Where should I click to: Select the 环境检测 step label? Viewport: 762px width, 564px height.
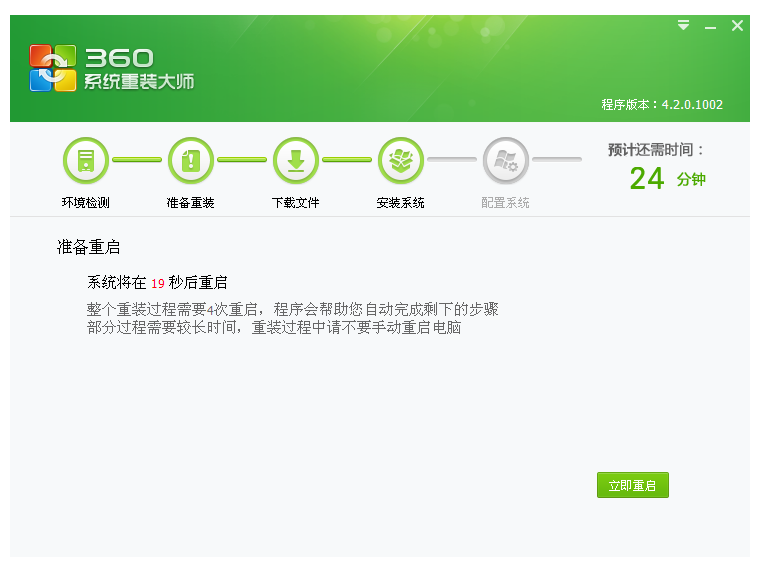[x=86, y=203]
